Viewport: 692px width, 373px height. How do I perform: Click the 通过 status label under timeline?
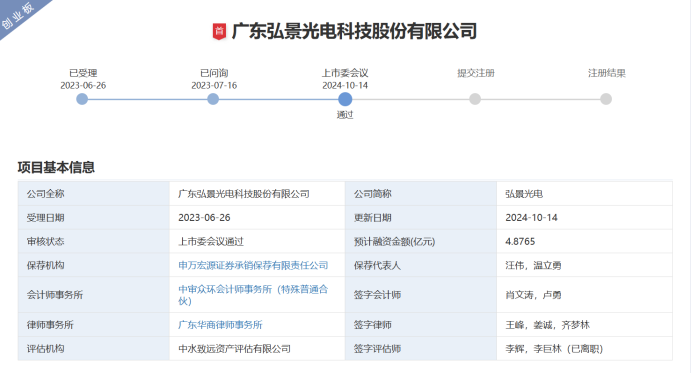(345, 115)
